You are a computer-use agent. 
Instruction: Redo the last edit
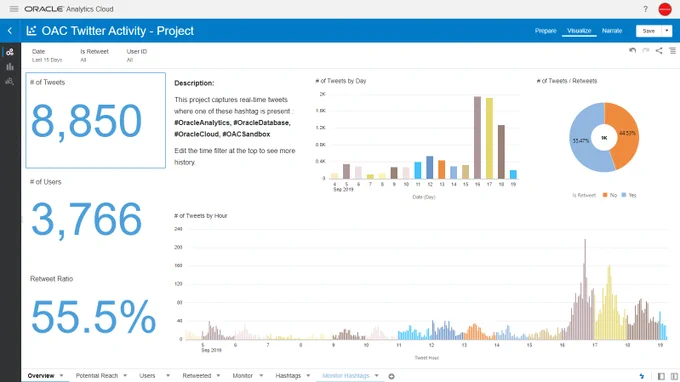(646, 51)
